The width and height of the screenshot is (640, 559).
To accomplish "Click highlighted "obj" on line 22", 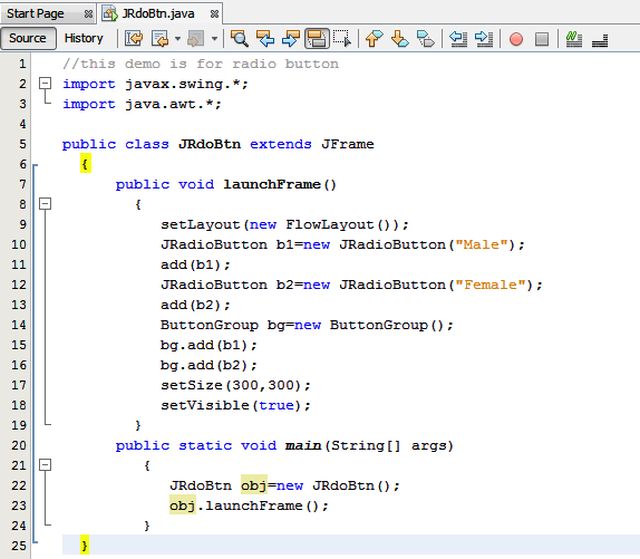I will 254,485.
